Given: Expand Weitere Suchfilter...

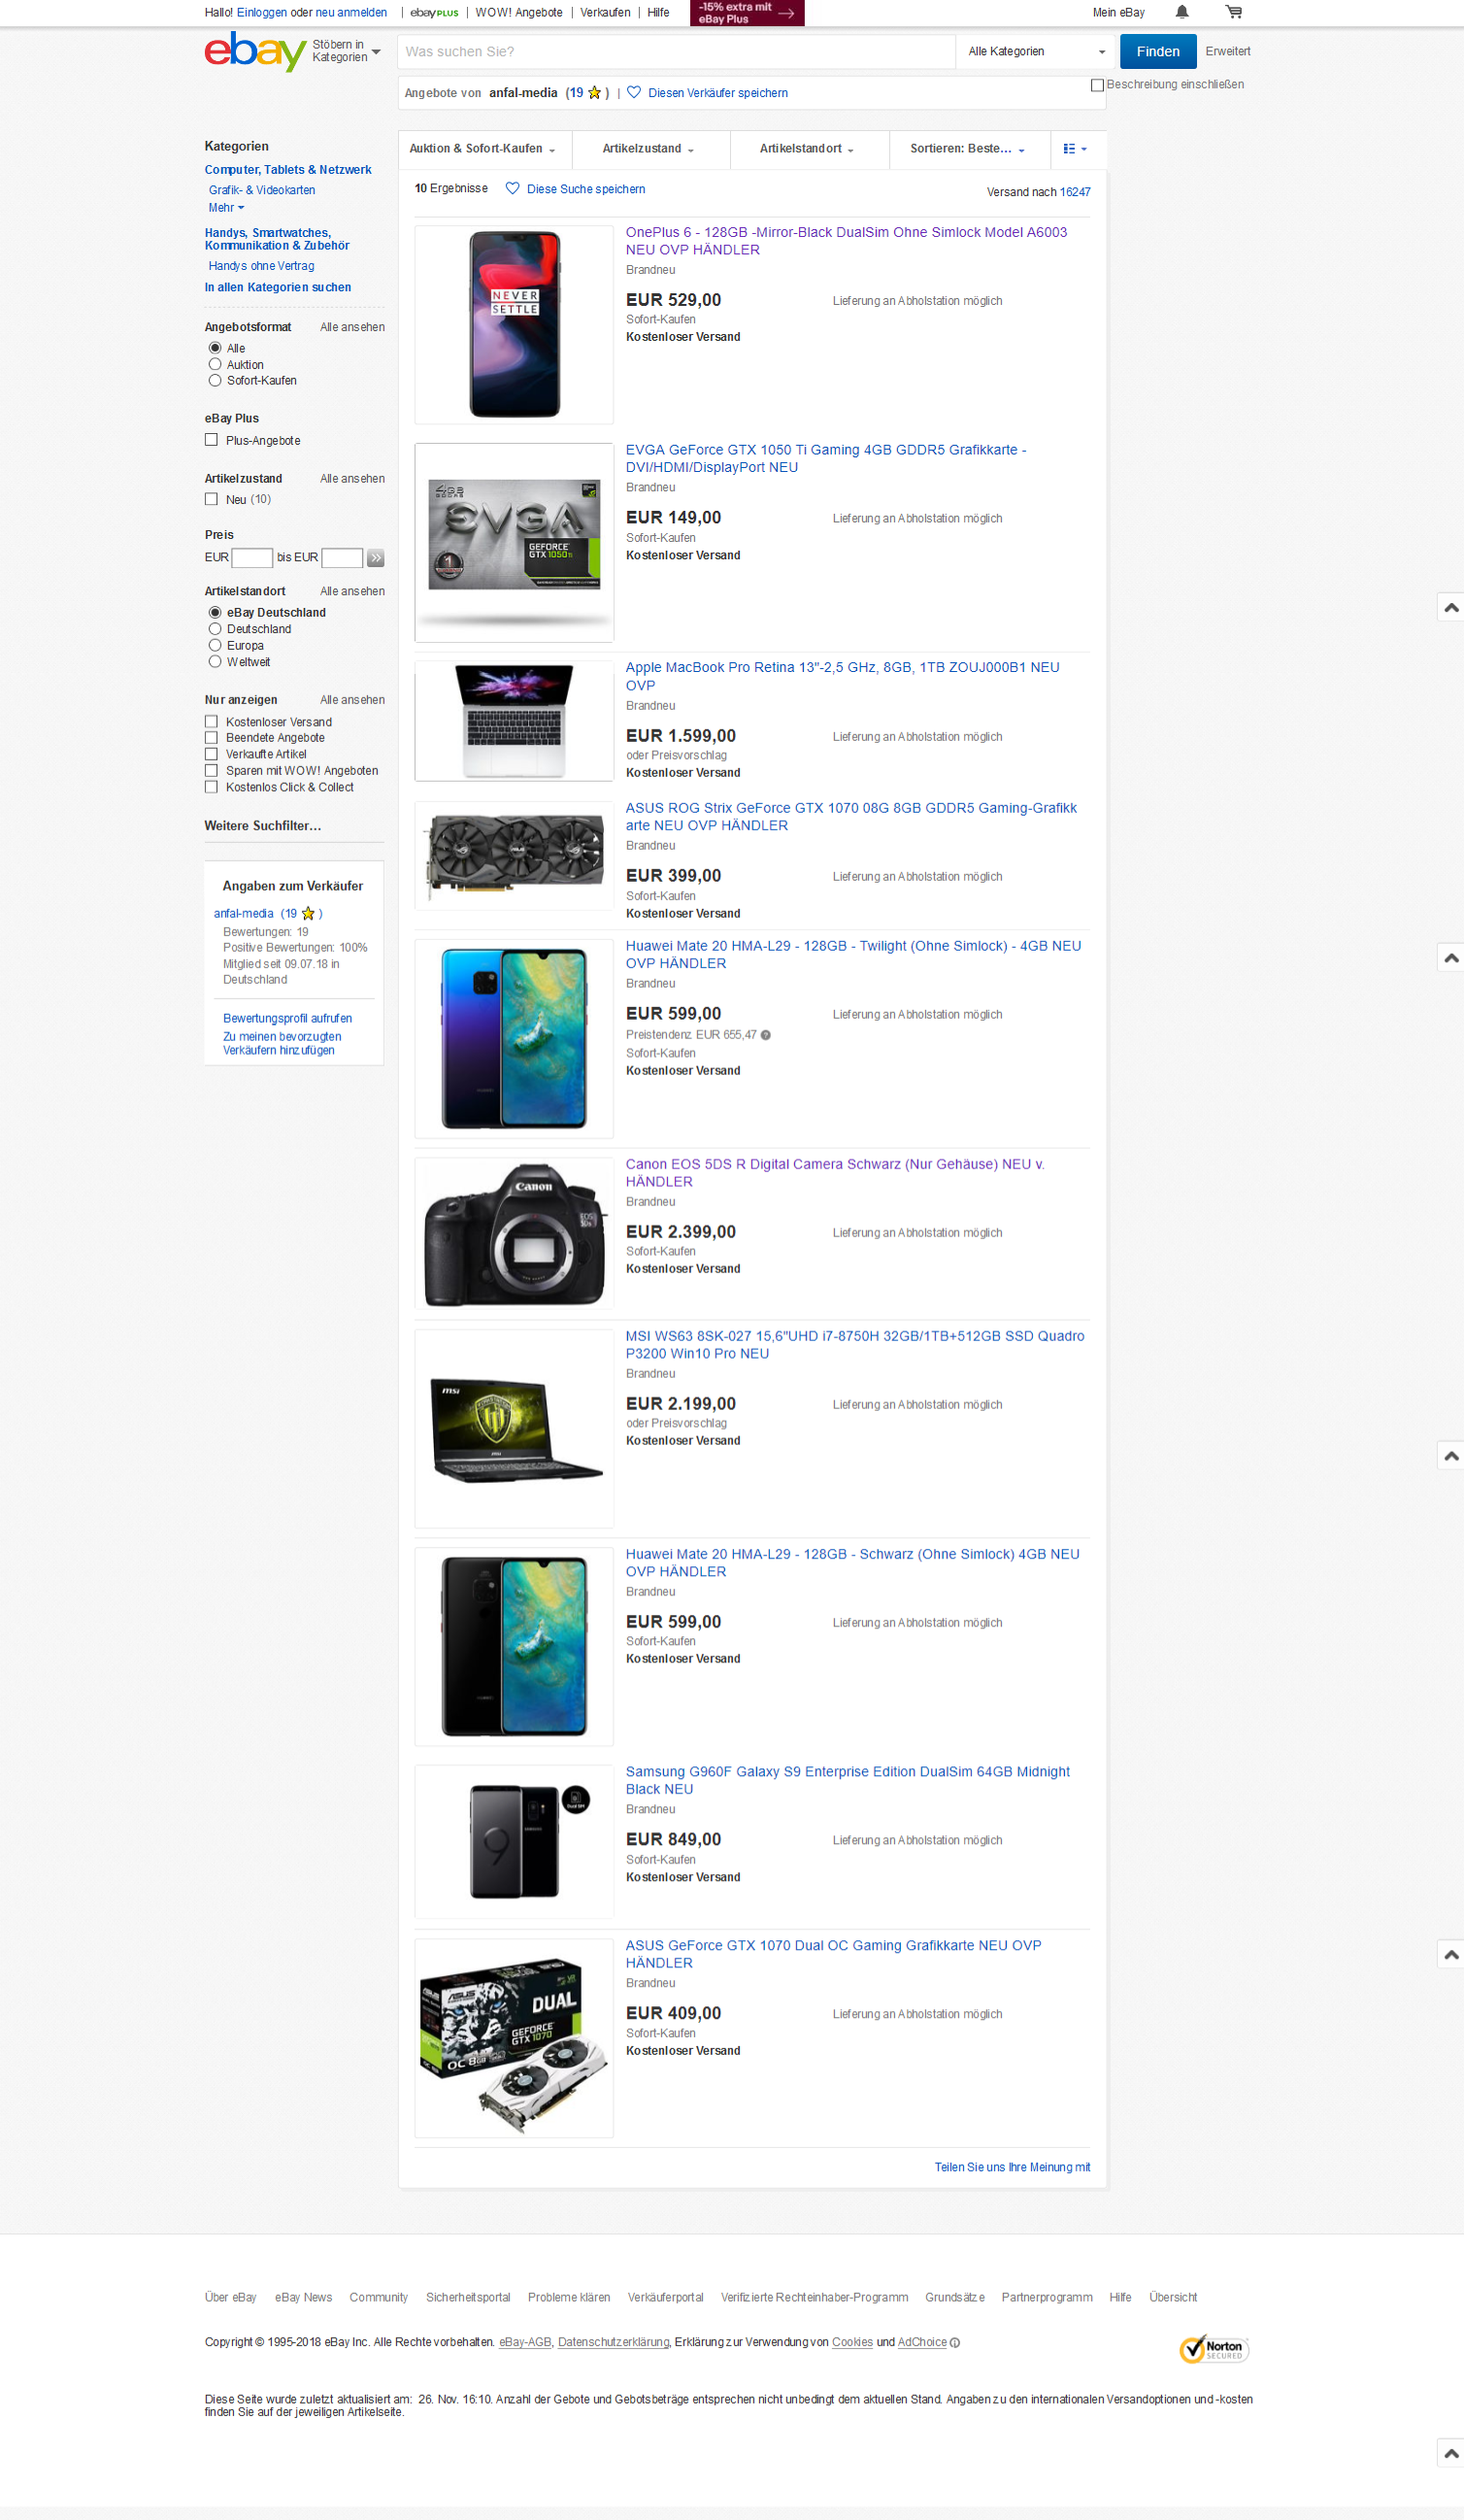Looking at the screenshot, I should coord(263,826).
